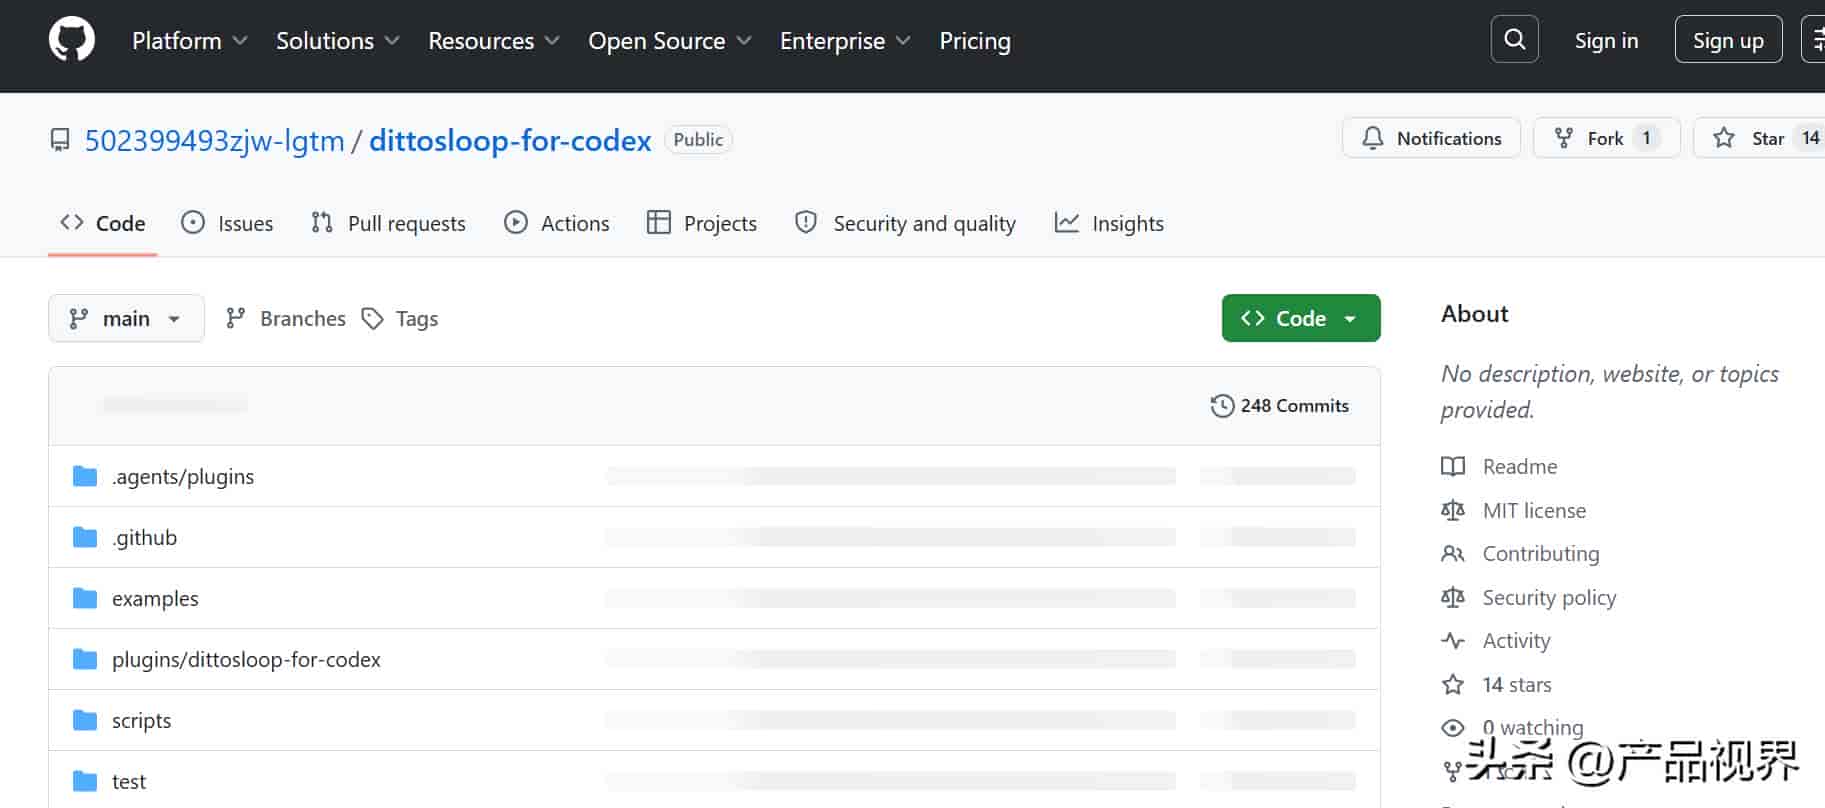
Task: Open the dittosloop-for-codex repository link
Action: tap(510, 140)
